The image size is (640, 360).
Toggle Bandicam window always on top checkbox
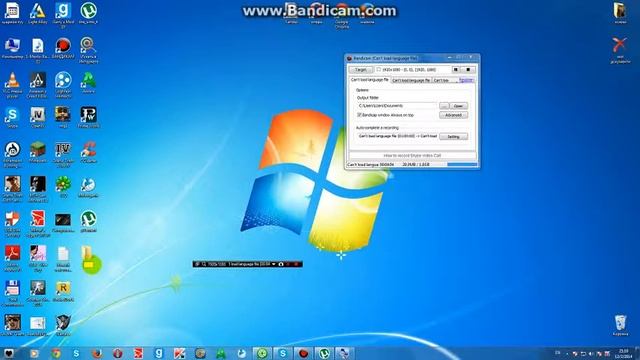360,115
